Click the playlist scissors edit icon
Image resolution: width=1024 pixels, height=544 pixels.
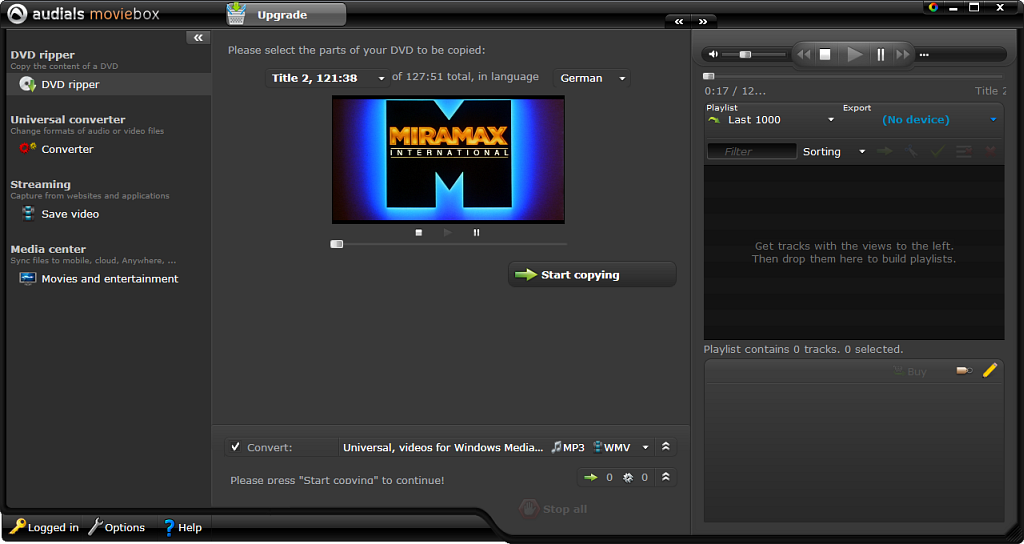(911, 152)
